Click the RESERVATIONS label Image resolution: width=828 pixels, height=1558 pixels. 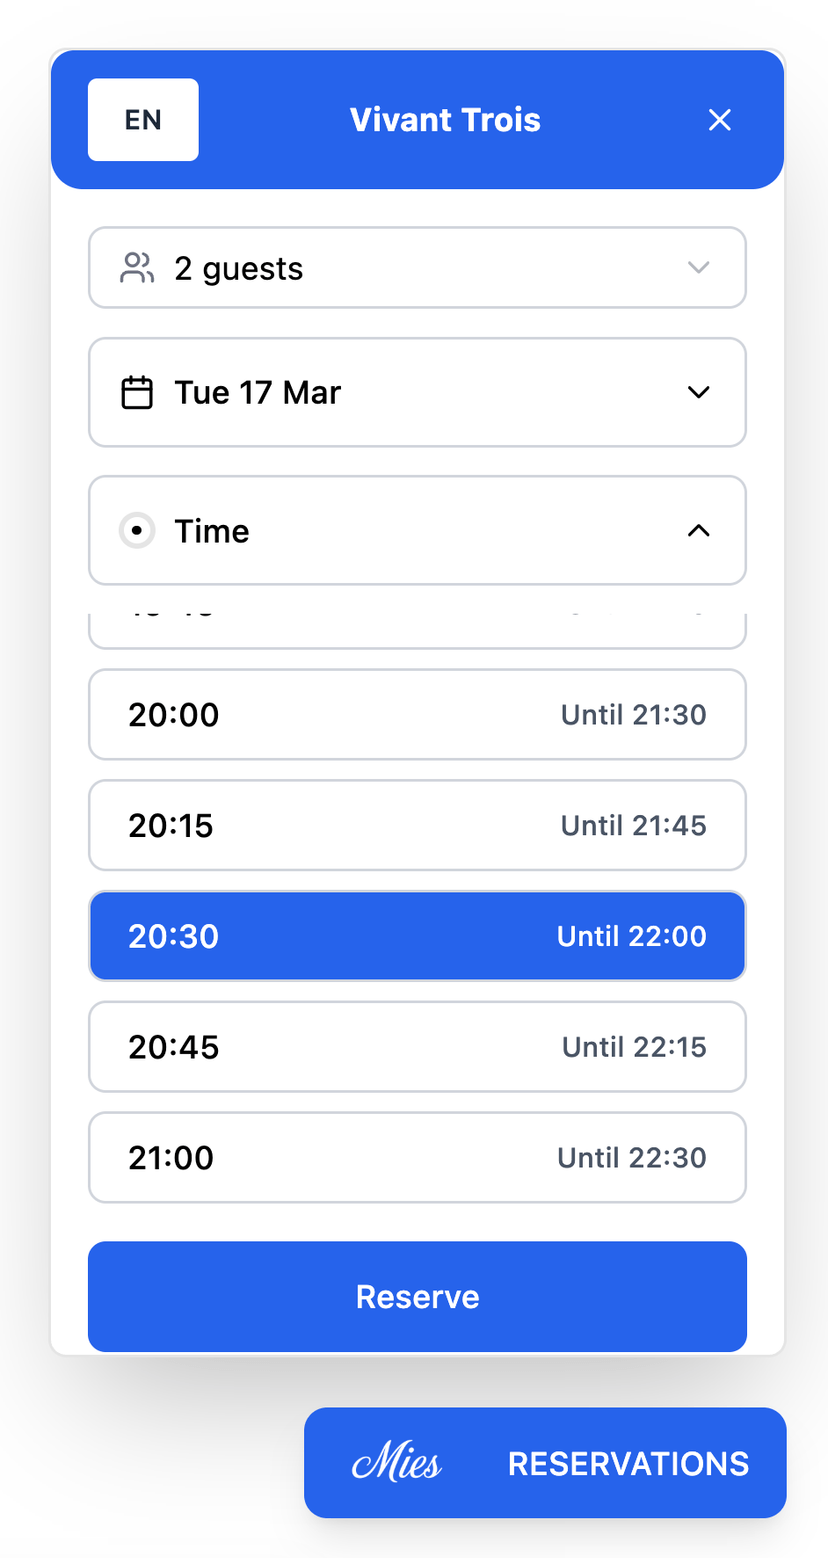click(x=628, y=1464)
